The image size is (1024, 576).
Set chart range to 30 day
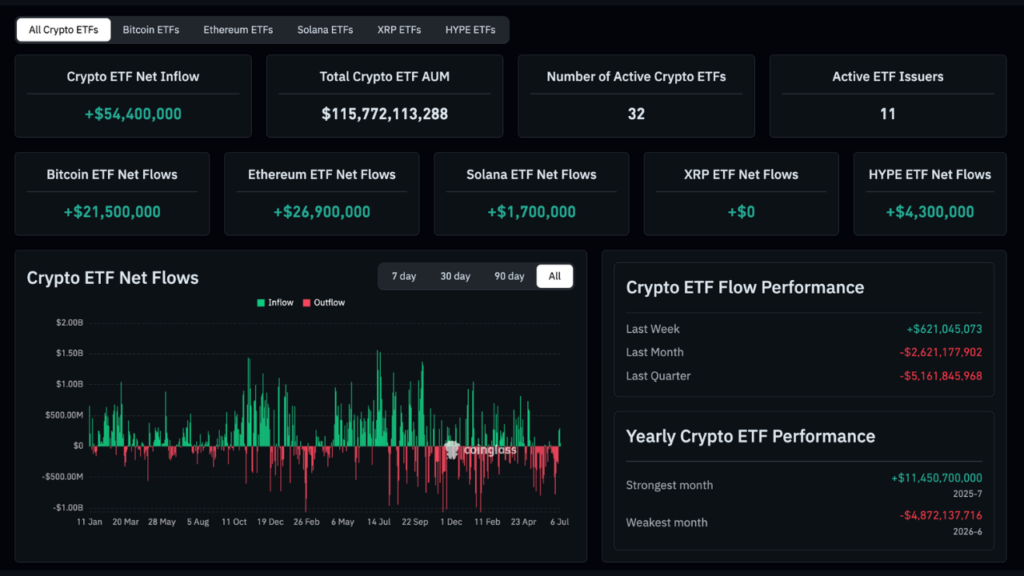click(455, 276)
